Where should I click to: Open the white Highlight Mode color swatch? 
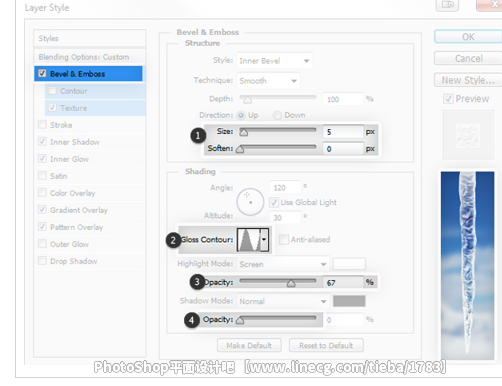click(x=349, y=264)
